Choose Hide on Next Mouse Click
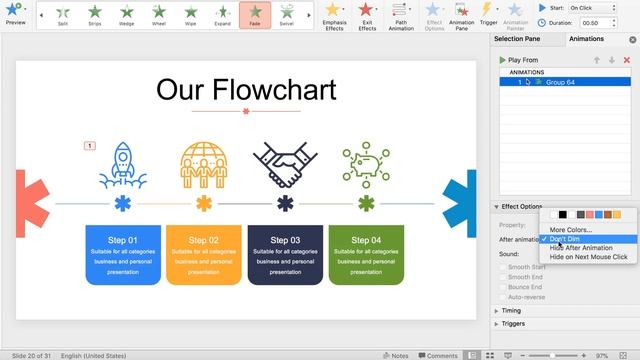The width and height of the screenshot is (640, 360). 588,257
